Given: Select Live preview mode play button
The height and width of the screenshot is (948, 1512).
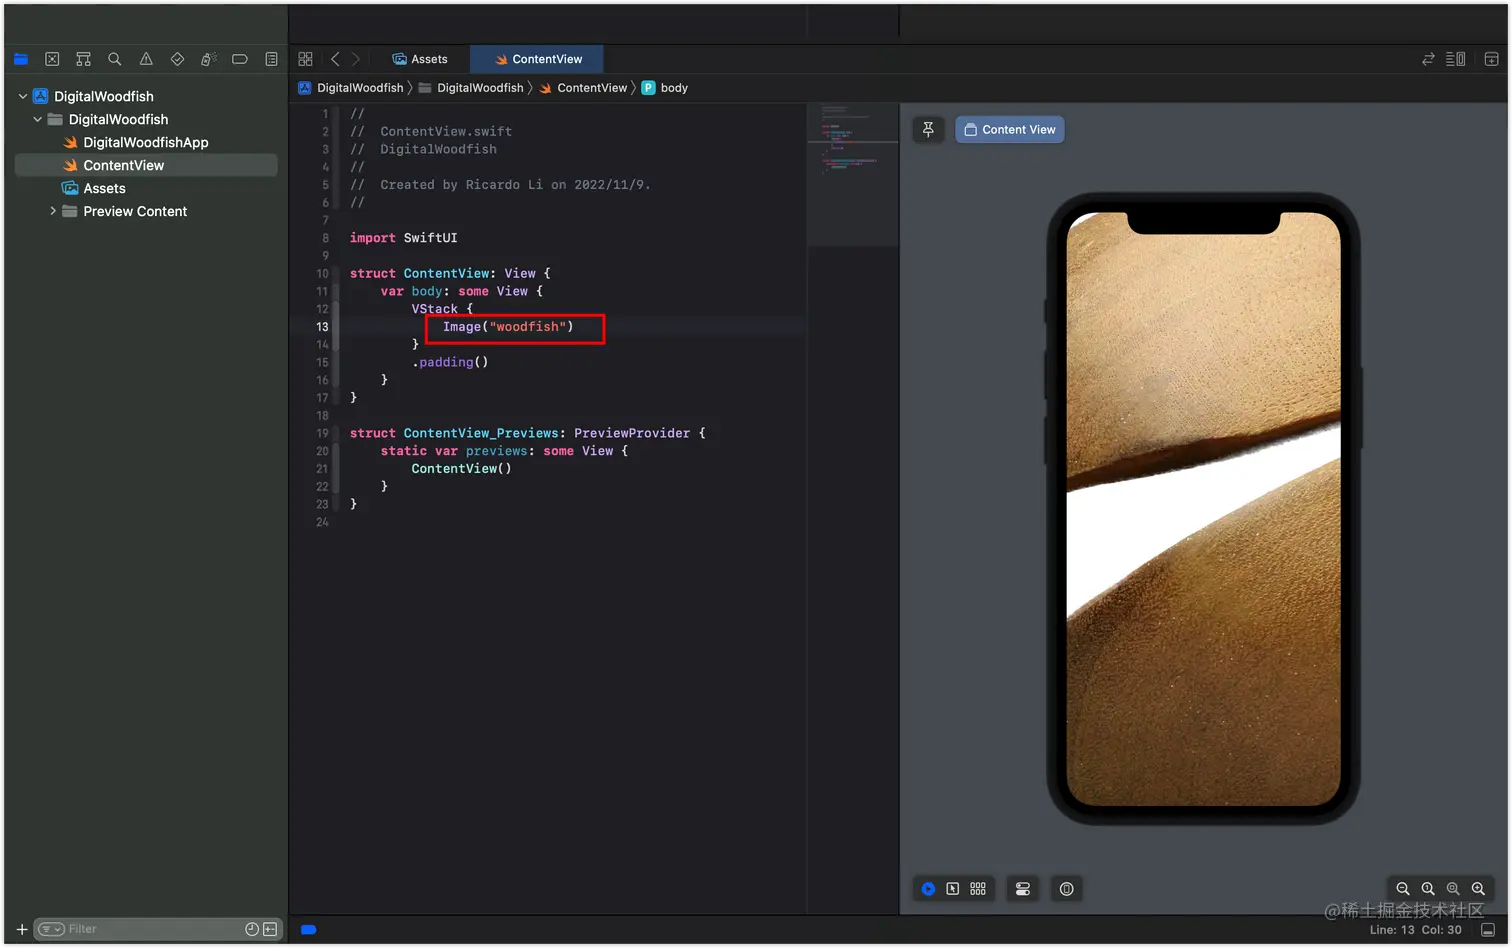Looking at the screenshot, I should point(928,889).
